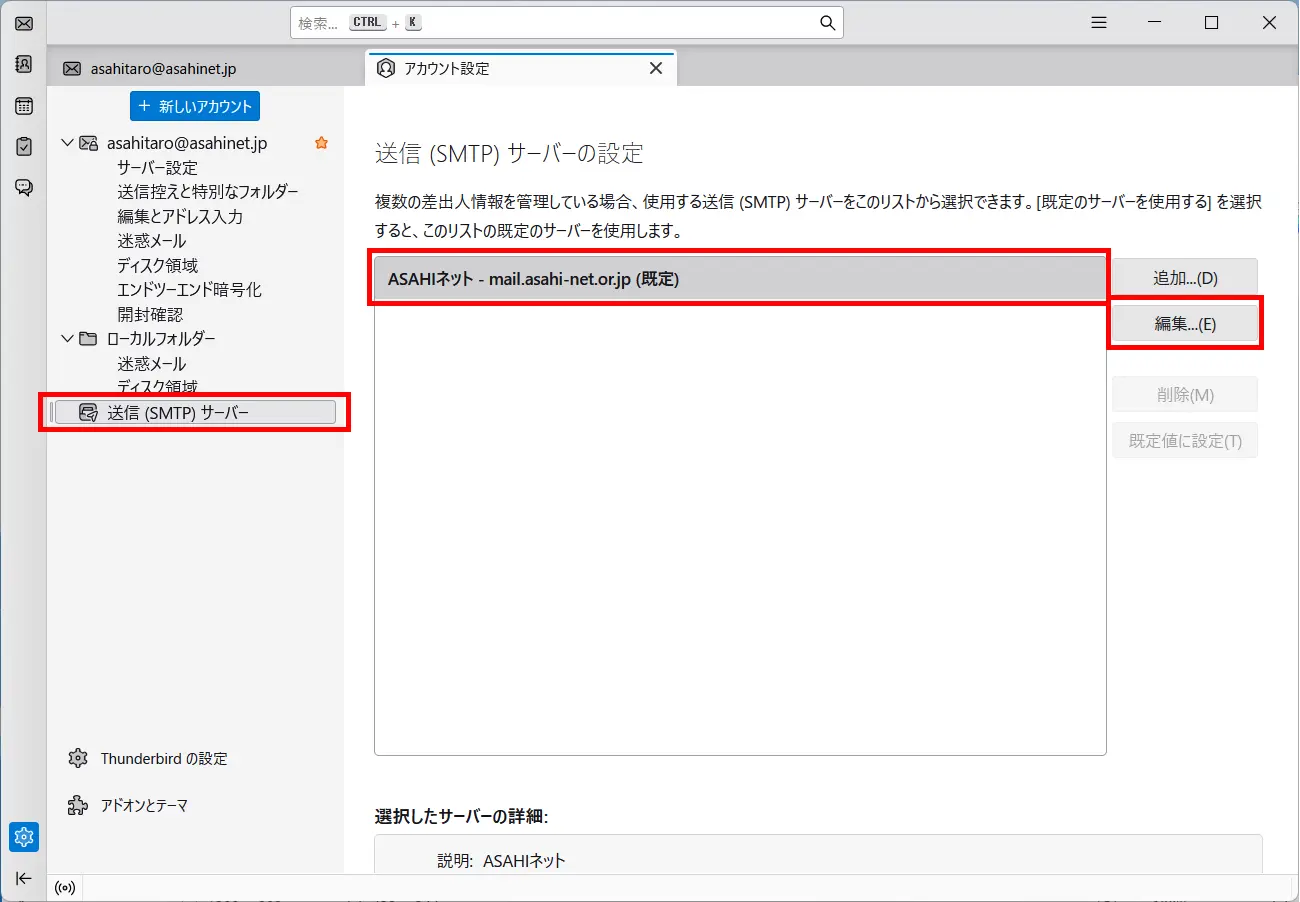This screenshot has width=1300, height=902.
Task: Collapse the ローカルフォルダー section
Action: pos(66,339)
